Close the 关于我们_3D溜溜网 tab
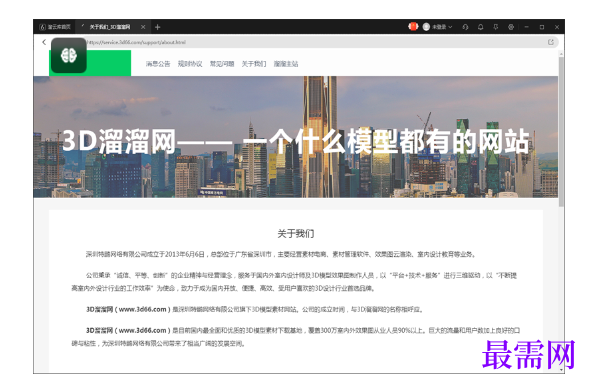594x386 pixels. click(143, 27)
